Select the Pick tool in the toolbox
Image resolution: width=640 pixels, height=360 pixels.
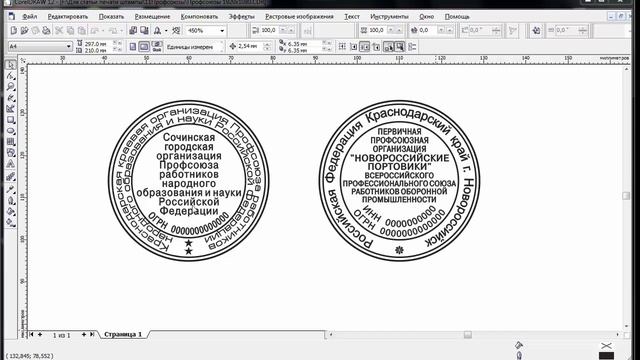pos(11,65)
